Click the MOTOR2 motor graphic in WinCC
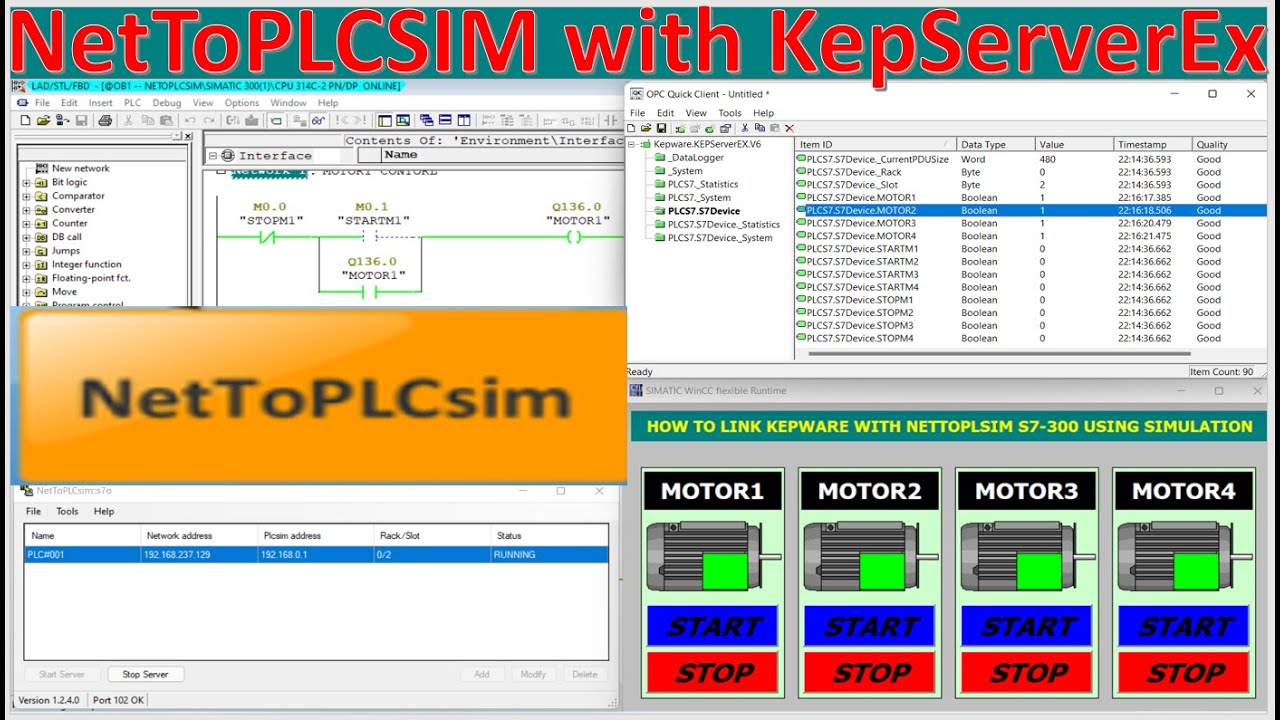 (869, 555)
